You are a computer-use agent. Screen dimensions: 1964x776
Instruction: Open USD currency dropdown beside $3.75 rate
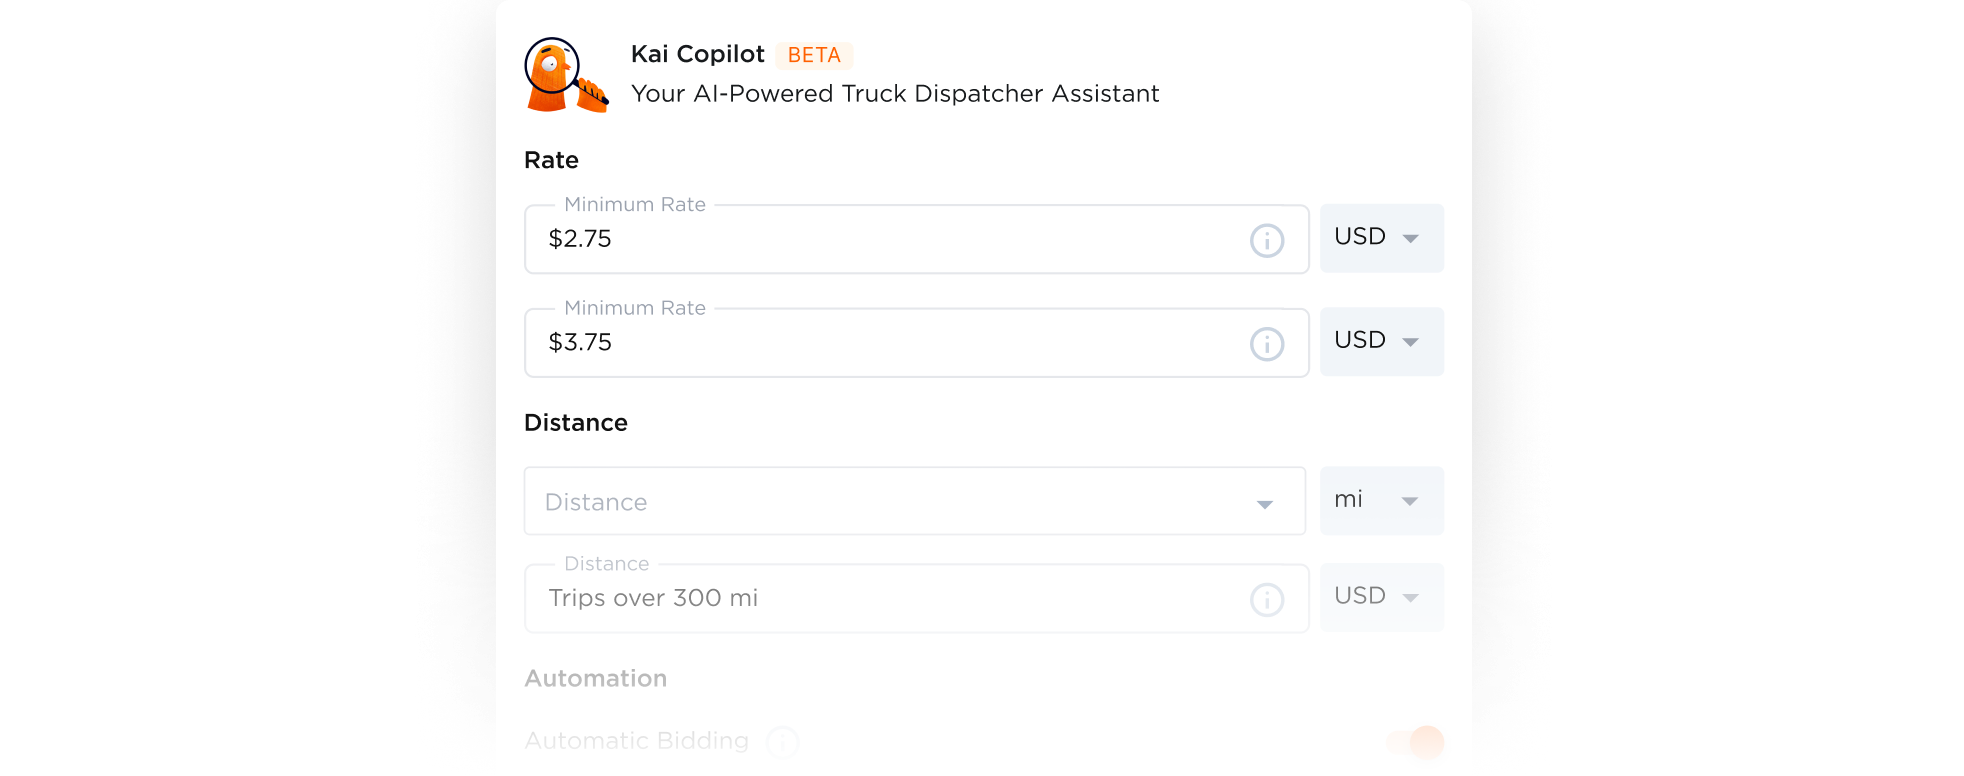(x=1381, y=342)
